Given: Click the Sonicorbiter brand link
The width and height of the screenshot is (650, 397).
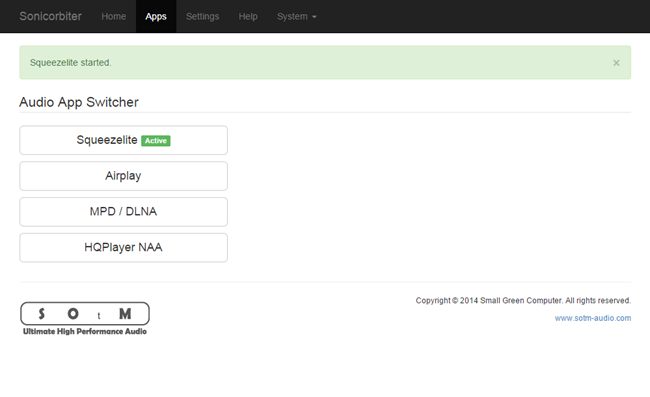Looking at the screenshot, I should 50,16.
